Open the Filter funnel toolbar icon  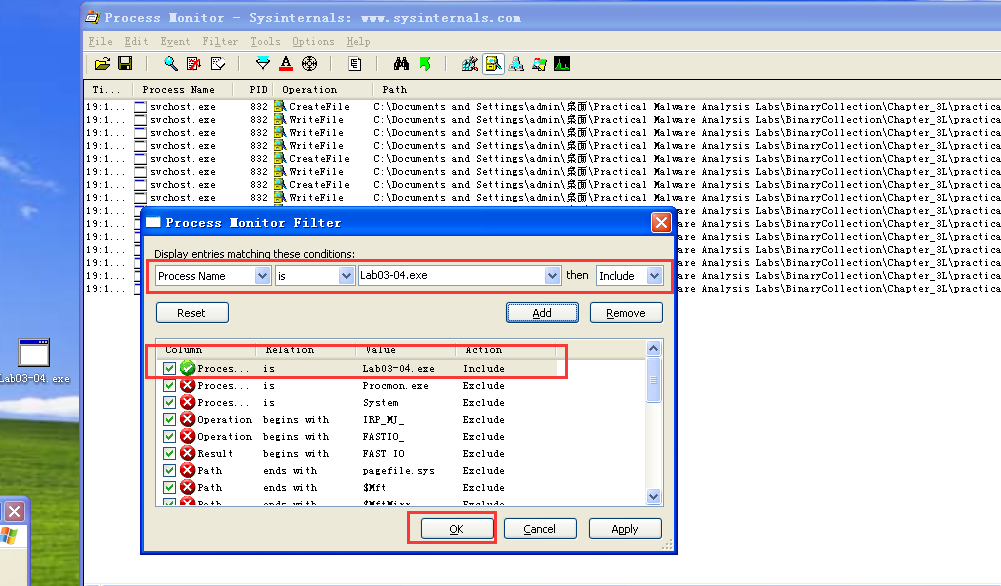point(262,64)
